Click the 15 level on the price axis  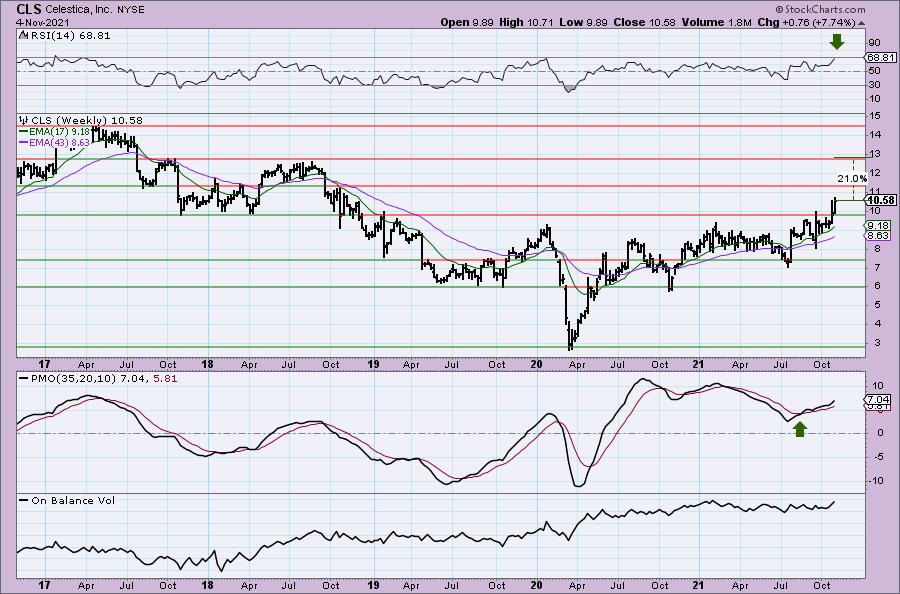875,116
